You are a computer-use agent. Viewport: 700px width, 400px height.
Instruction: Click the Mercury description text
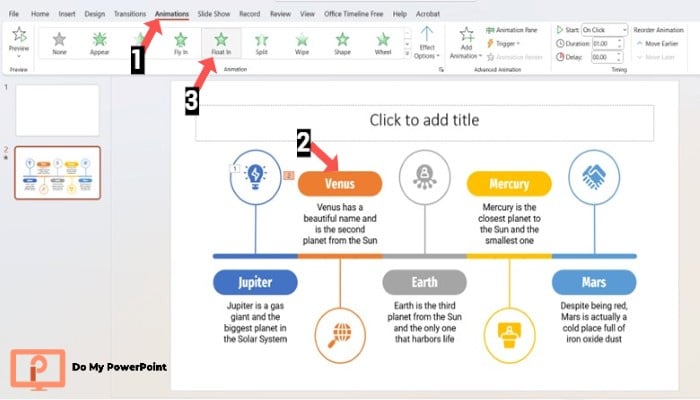pos(509,224)
